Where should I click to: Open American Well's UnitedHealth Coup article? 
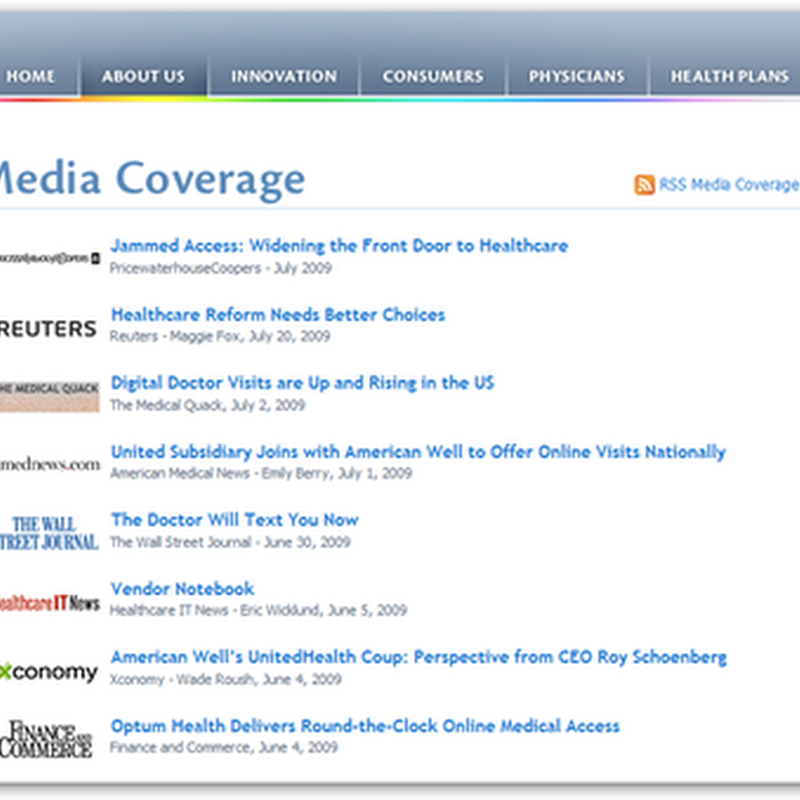(419, 657)
